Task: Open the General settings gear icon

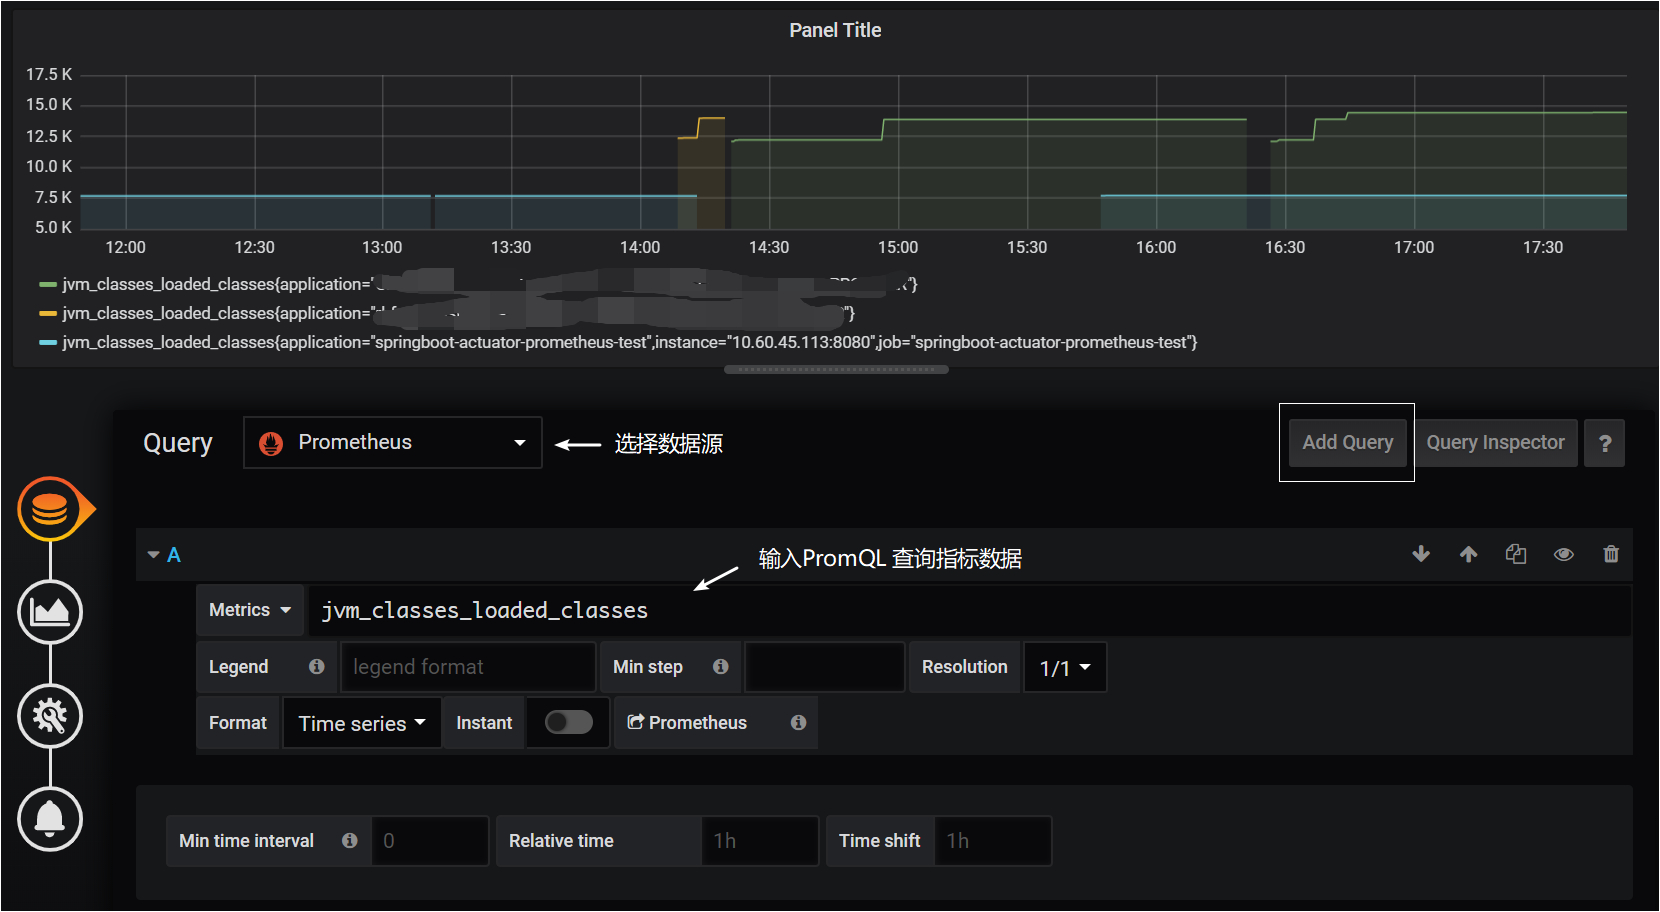Action: coord(50,716)
